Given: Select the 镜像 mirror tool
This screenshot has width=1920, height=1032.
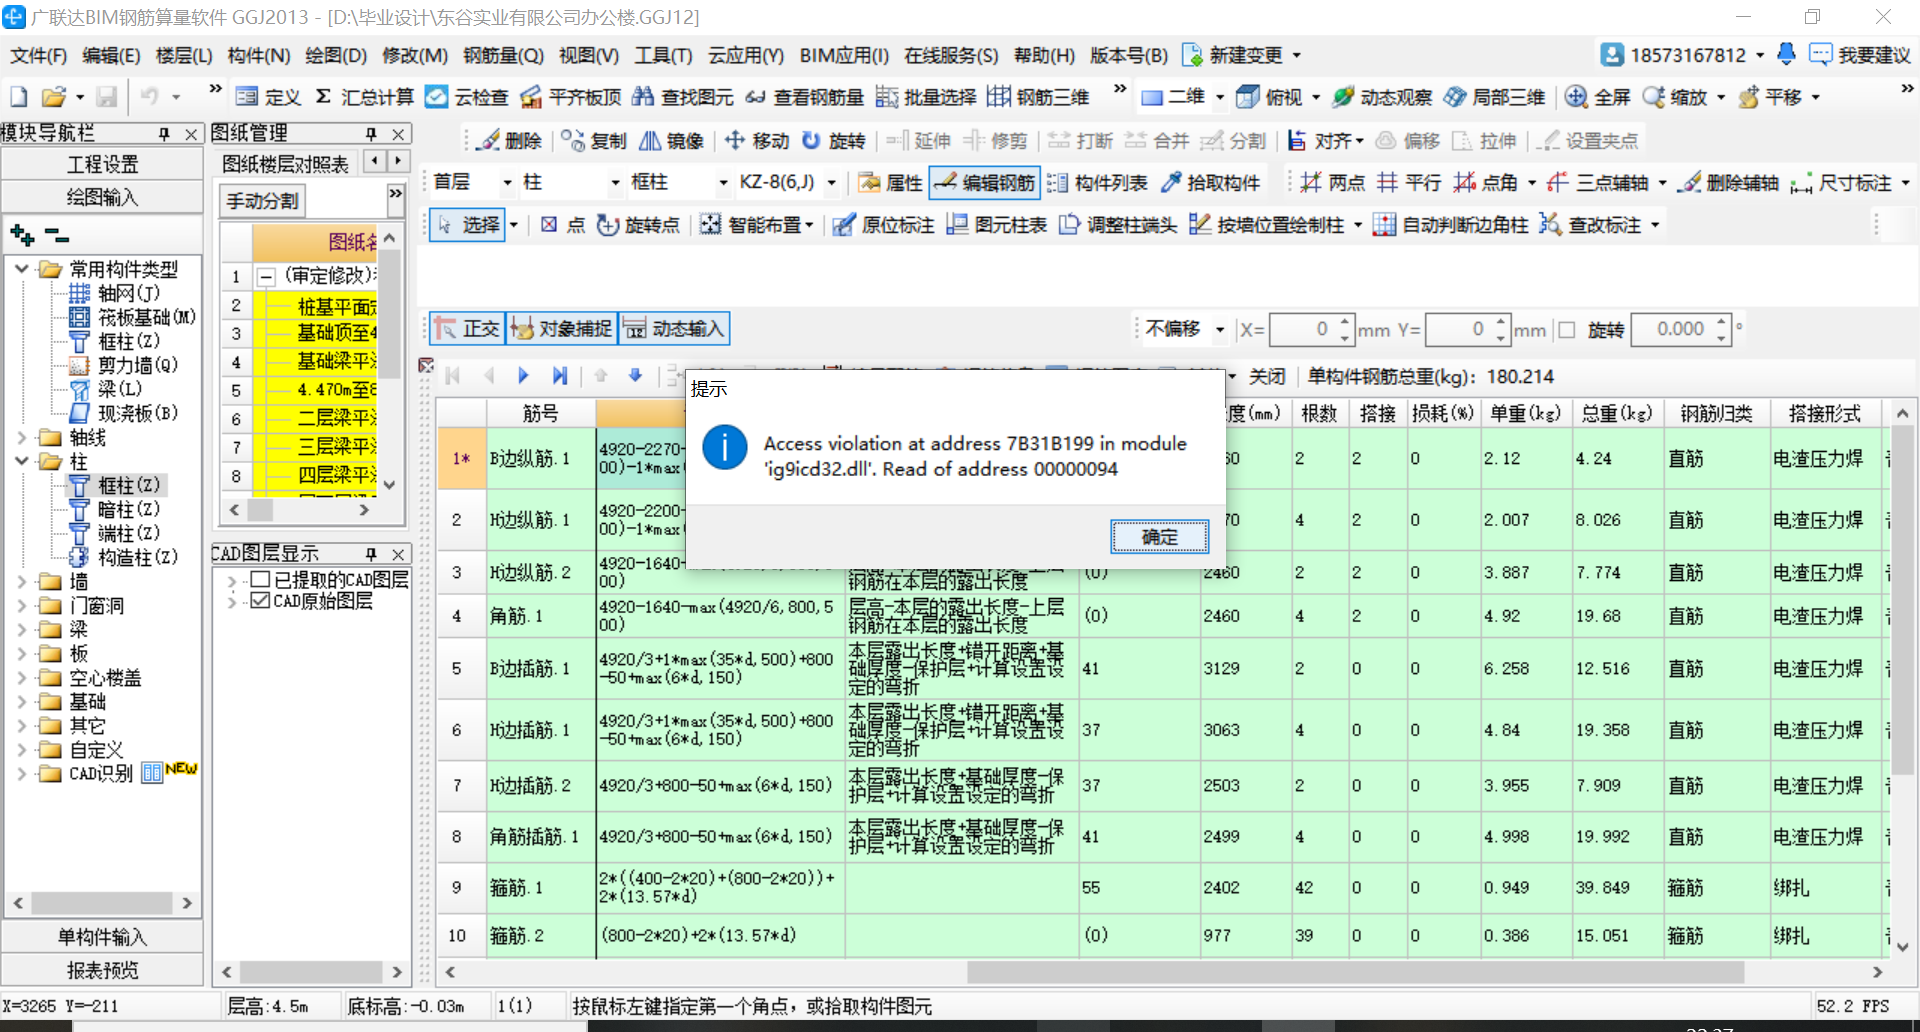Looking at the screenshot, I should 671,141.
